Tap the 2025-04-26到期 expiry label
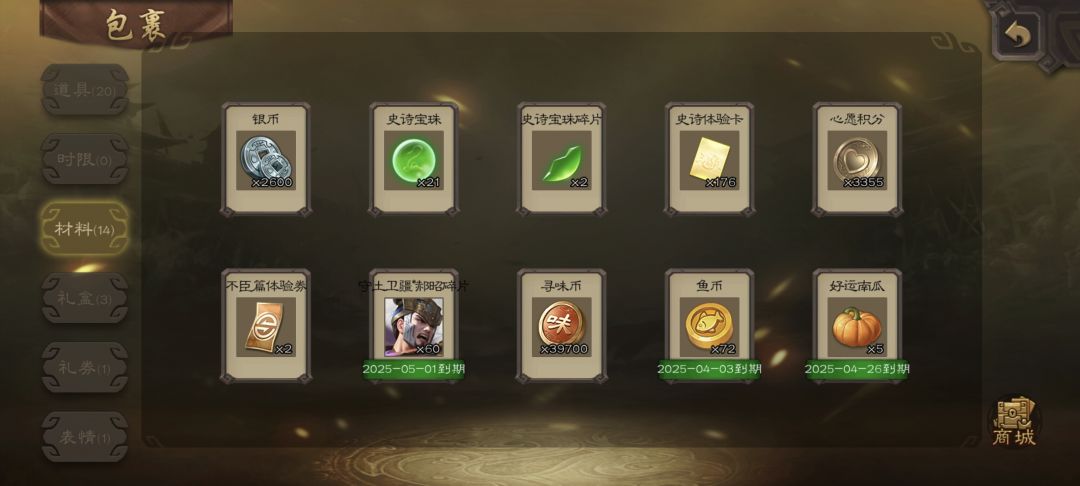 [857, 369]
